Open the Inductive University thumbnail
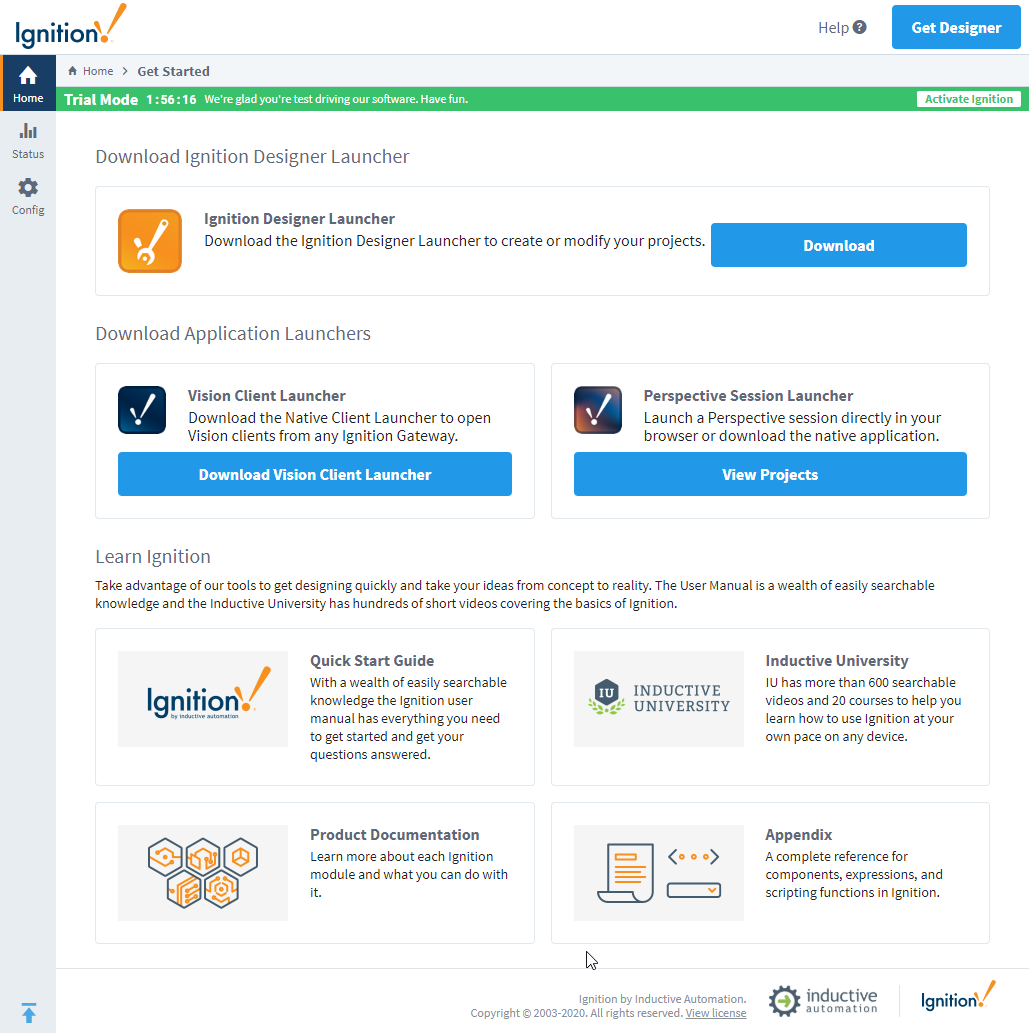The width and height of the screenshot is (1029, 1033). pyautogui.click(x=659, y=699)
